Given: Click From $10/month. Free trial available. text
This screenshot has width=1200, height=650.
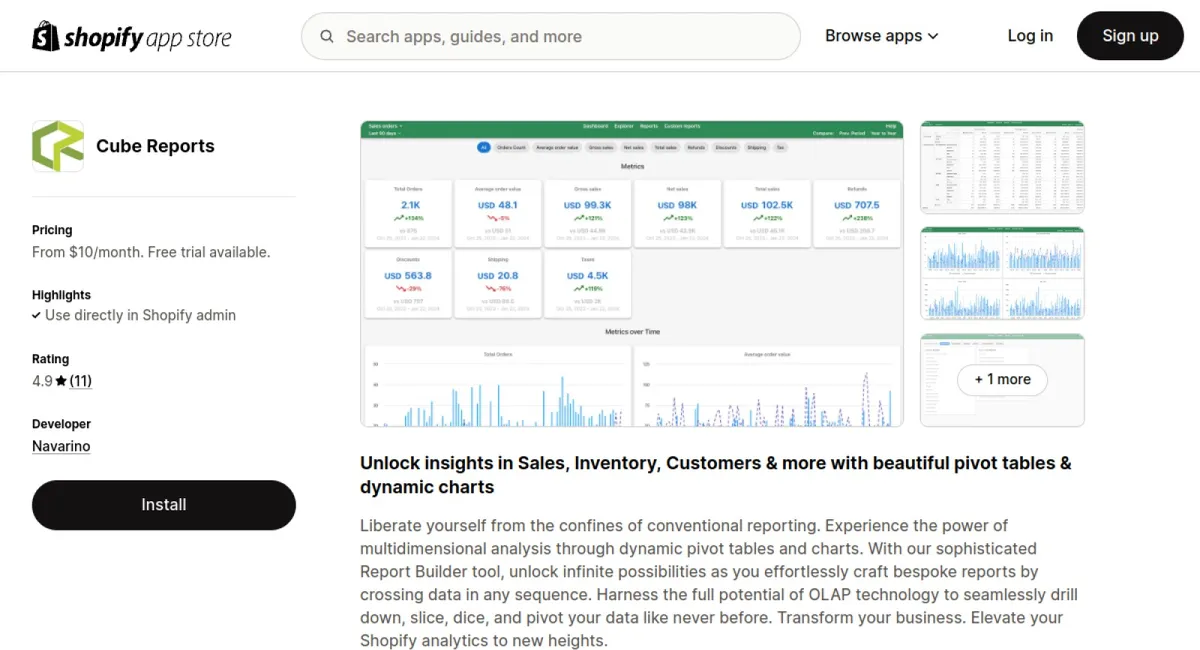Looking at the screenshot, I should [151, 252].
